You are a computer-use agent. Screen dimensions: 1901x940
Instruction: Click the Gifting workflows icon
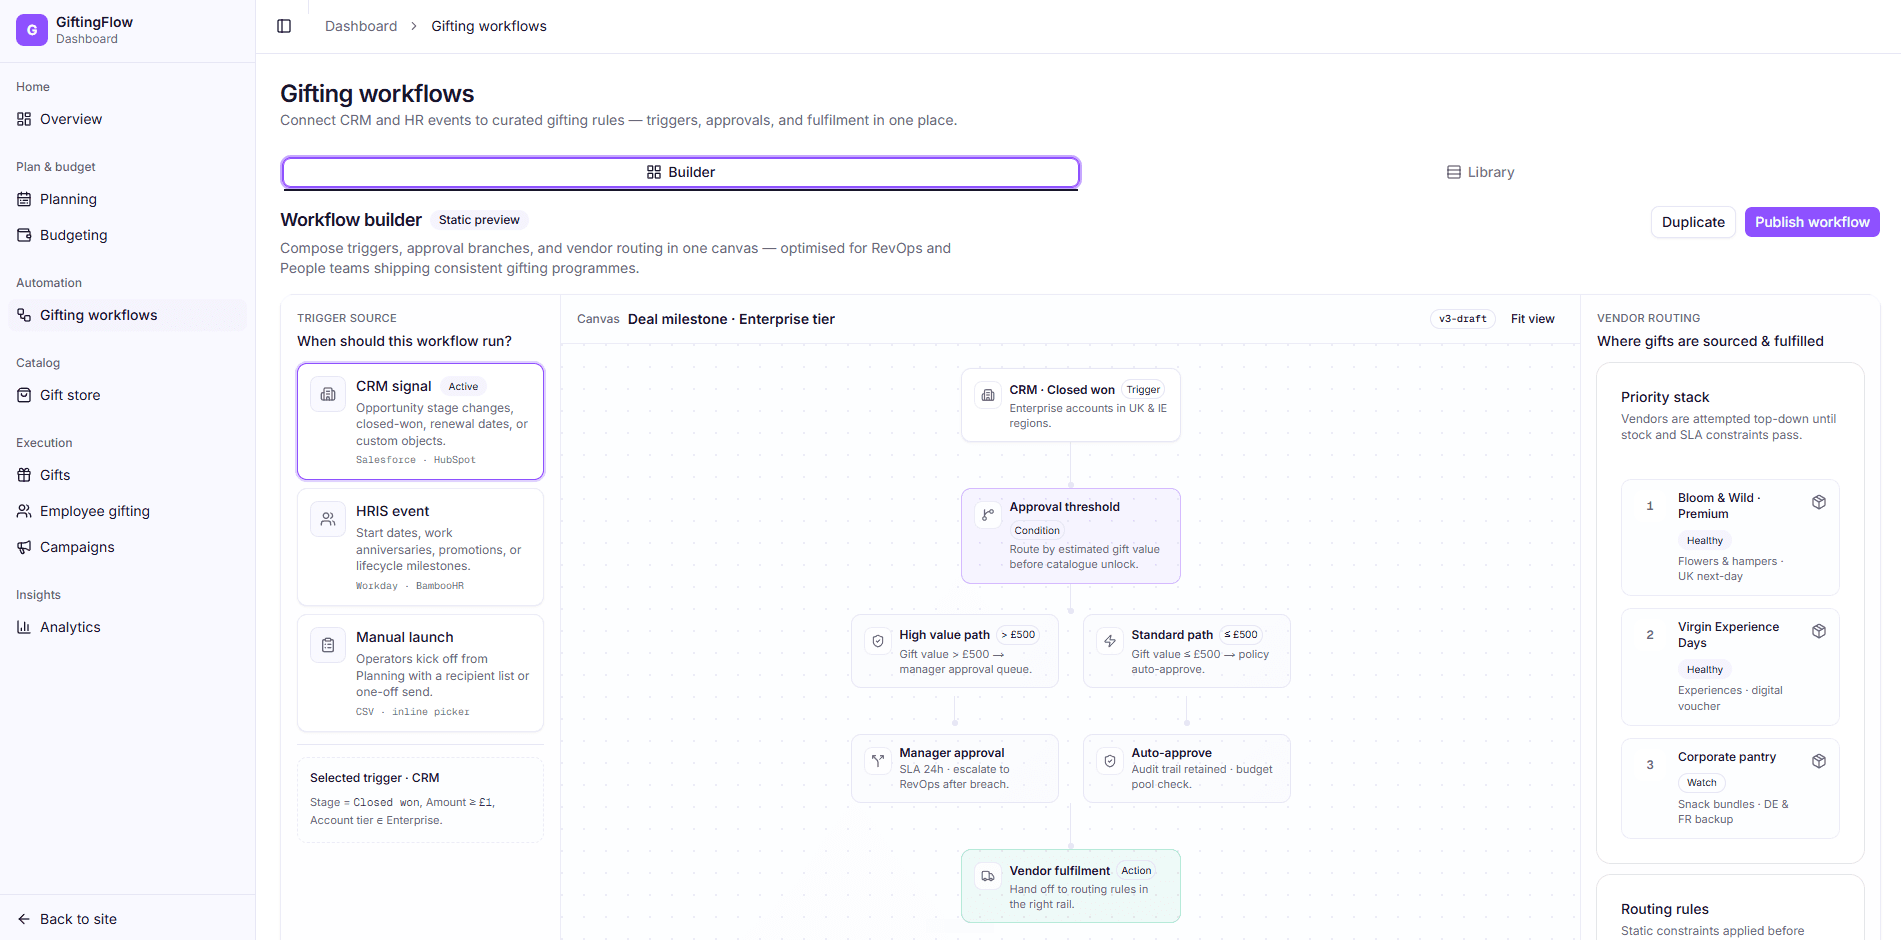pyautogui.click(x=24, y=315)
